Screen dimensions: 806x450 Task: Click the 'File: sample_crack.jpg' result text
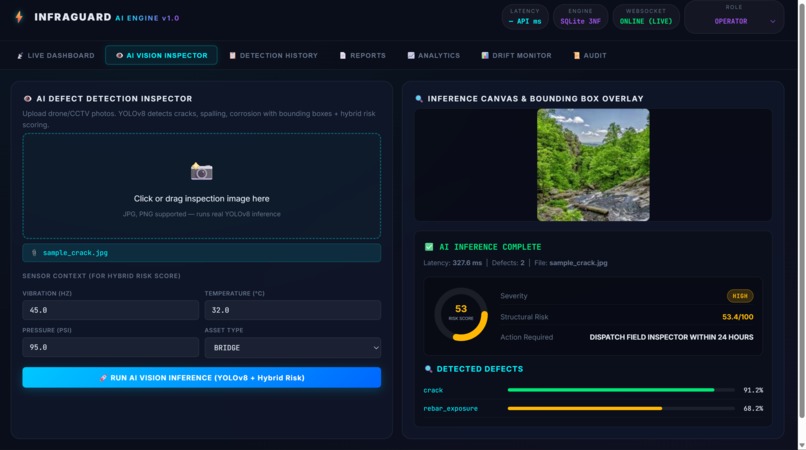[x=571, y=263]
